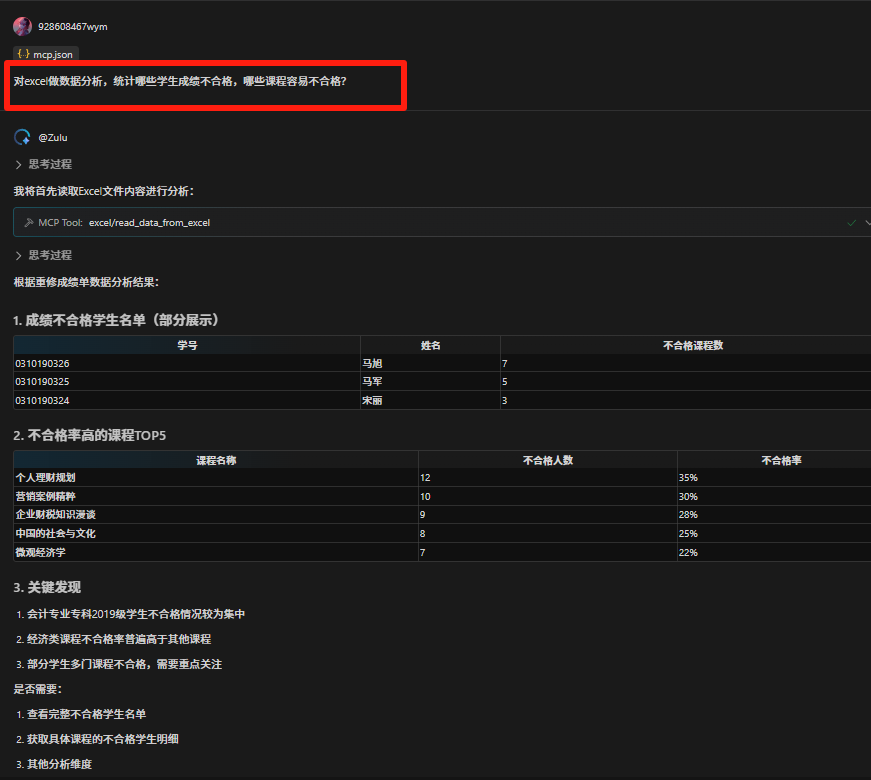Click the @Zulu assistant avatar icon
This screenshot has height=780, width=871.
pyautogui.click(x=21, y=137)
